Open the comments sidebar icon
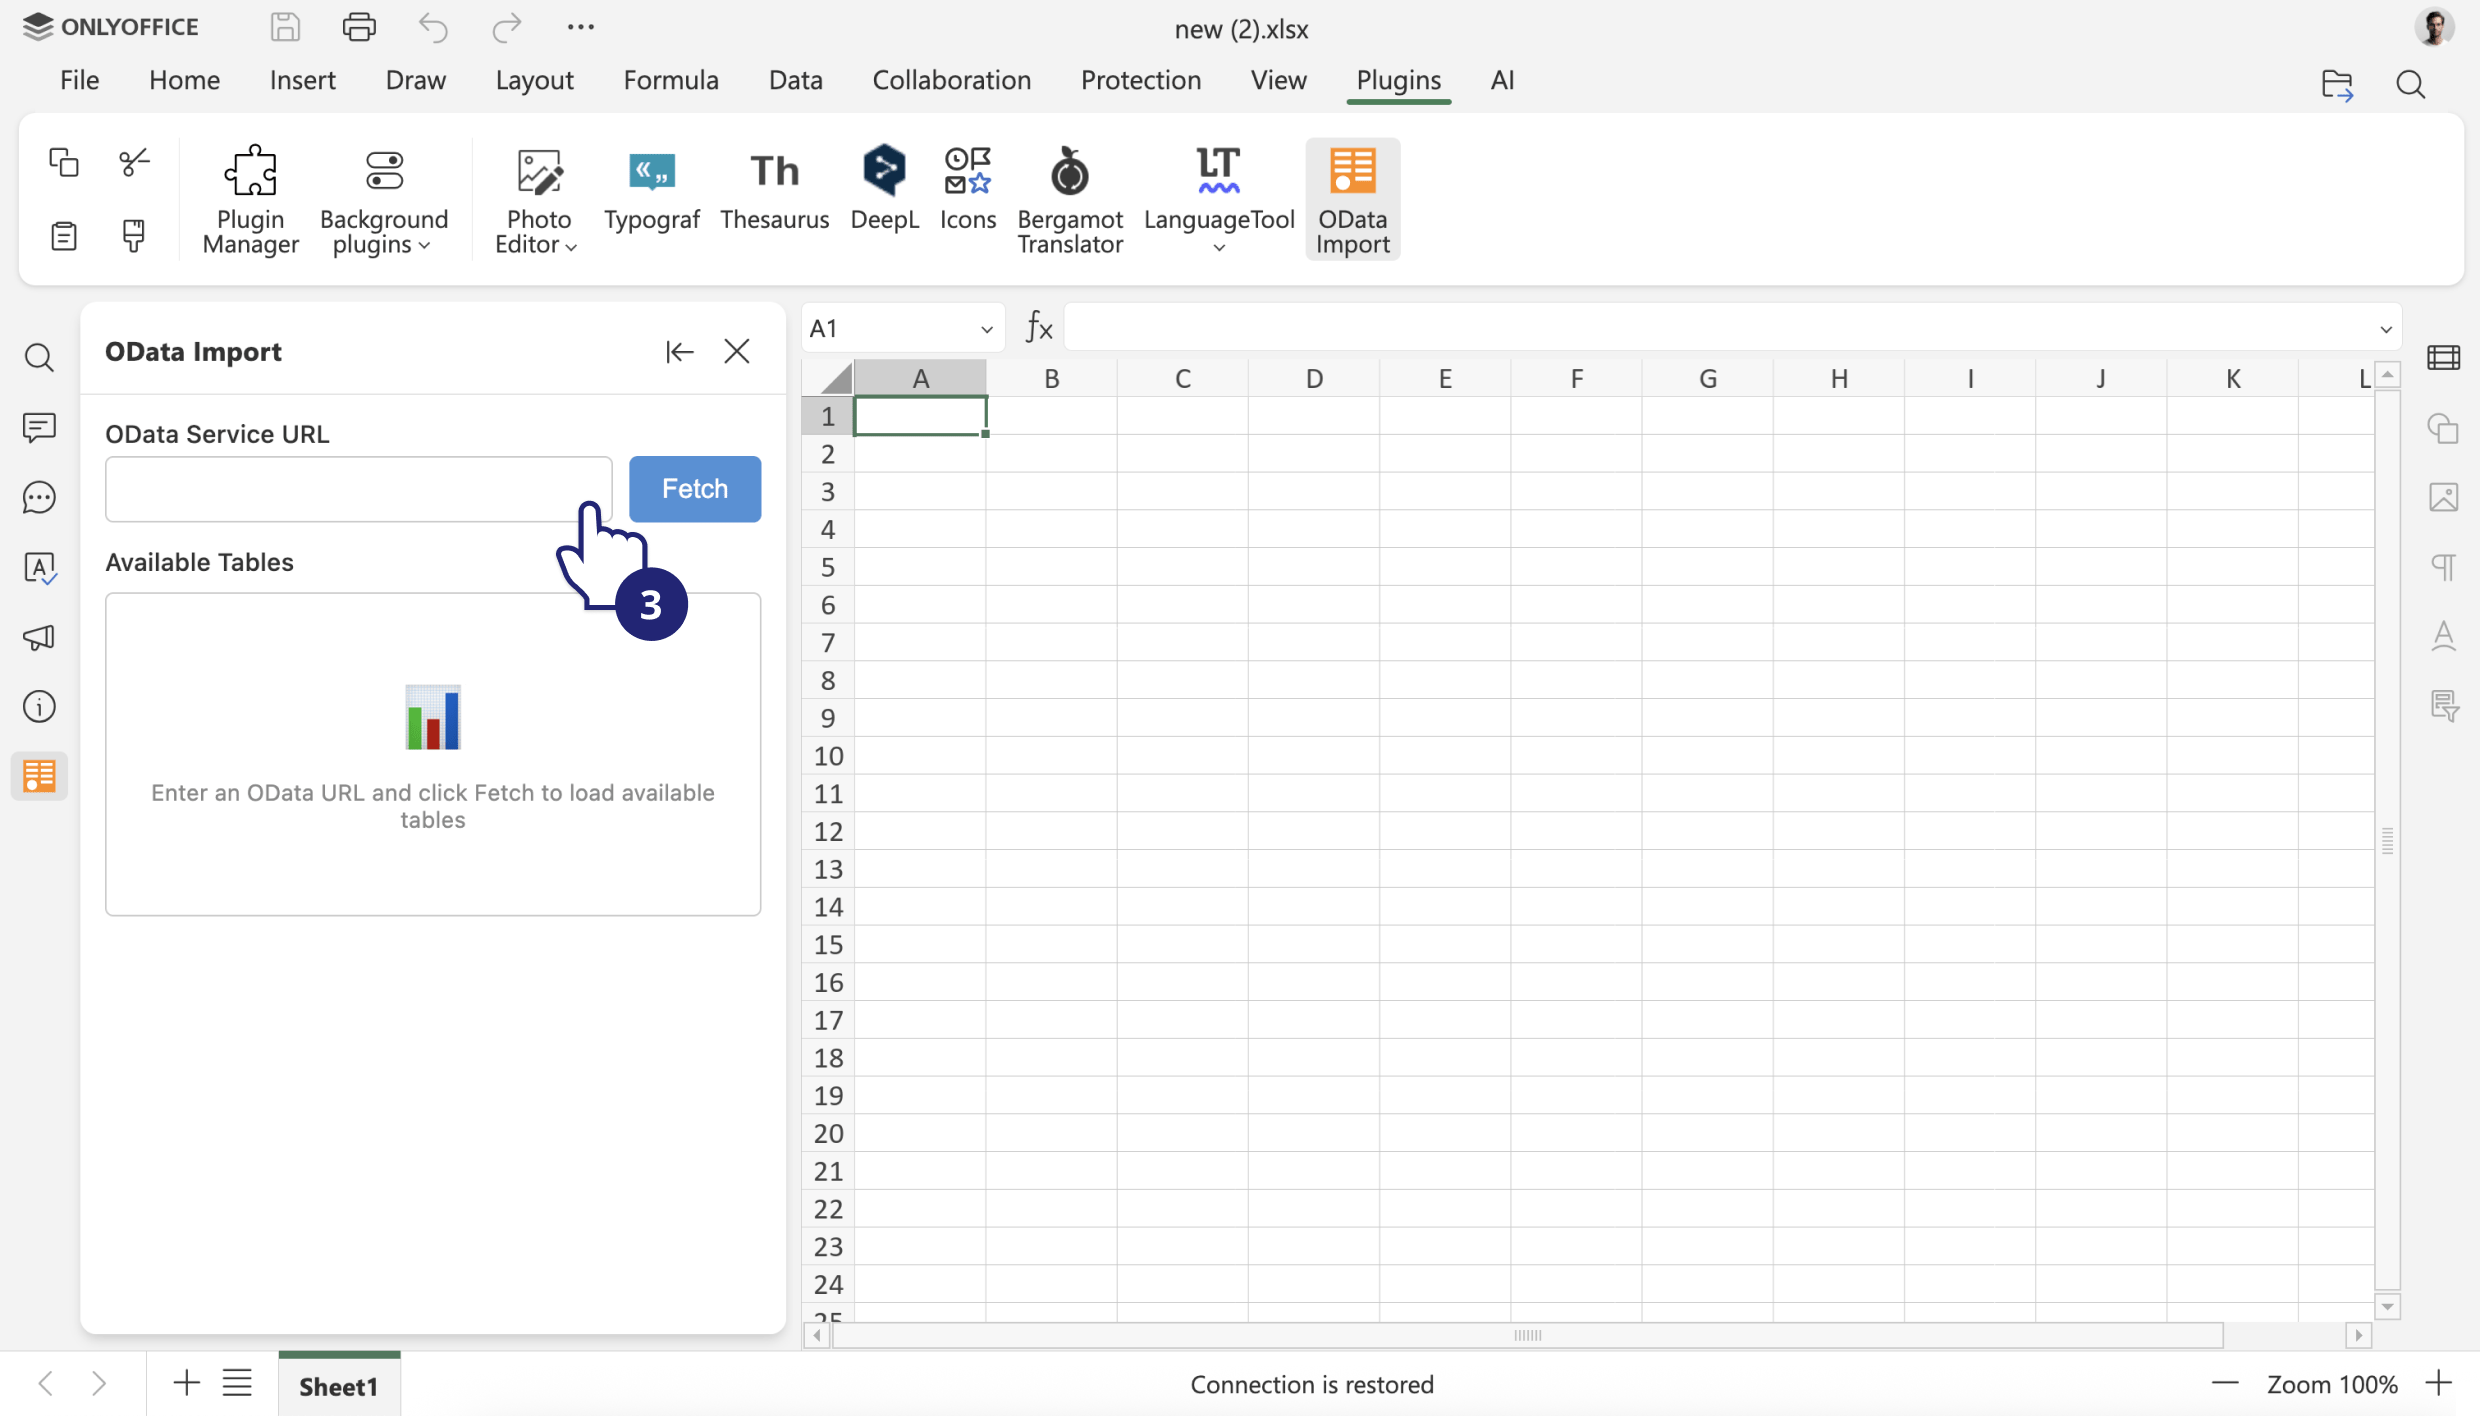2480x1416 pixels. click(39, 428)
